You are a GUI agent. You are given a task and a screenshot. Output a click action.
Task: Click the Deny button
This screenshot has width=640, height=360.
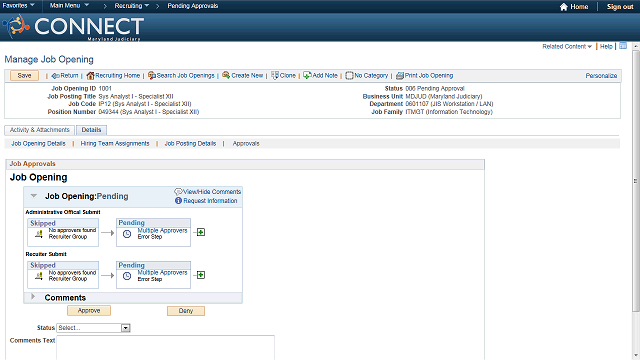tap(186, 311)
